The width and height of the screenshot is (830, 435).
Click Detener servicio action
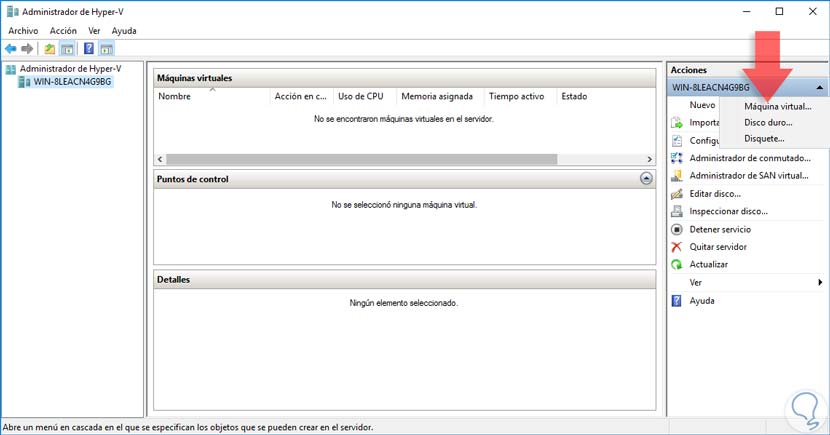pyautogui.click(x=720, y=229)
